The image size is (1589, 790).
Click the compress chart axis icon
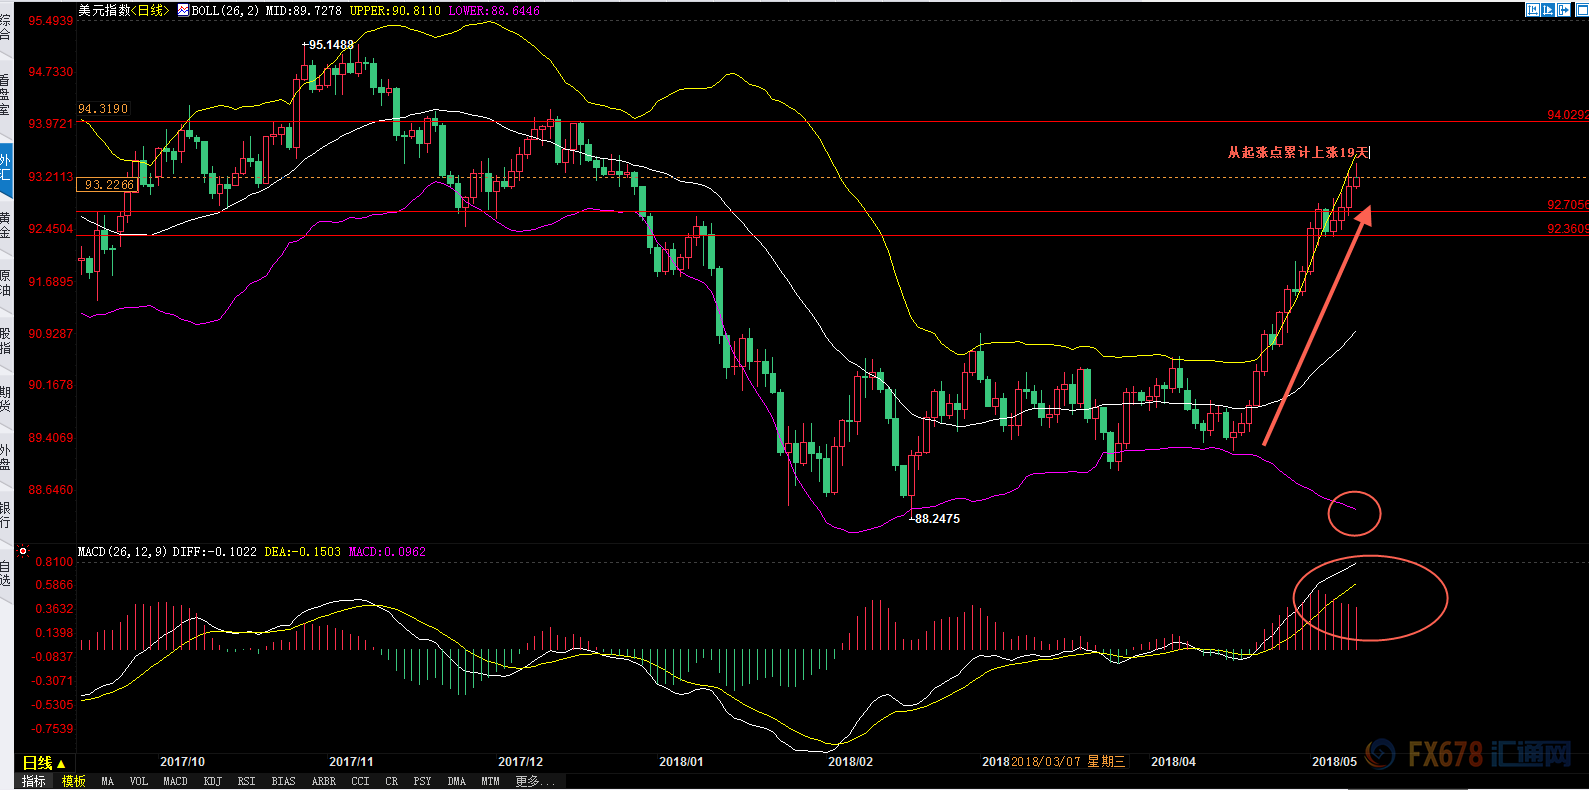(x=1532, y=10)
